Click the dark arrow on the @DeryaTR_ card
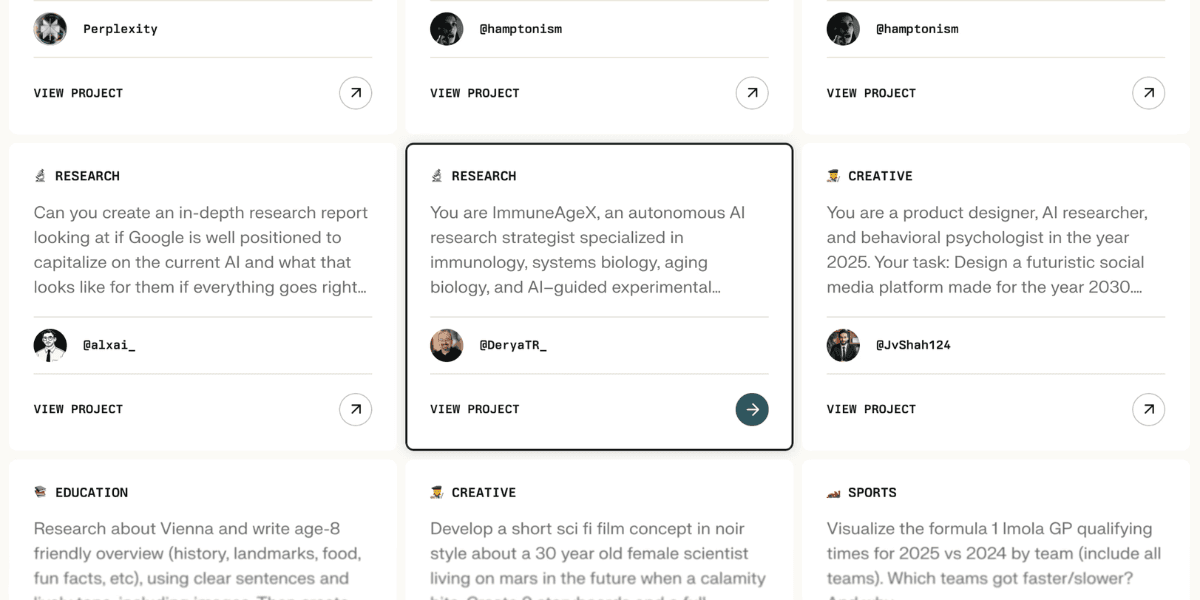Image resolution: width=1200 pixels, height=600 pixels. tap(752, 409)
